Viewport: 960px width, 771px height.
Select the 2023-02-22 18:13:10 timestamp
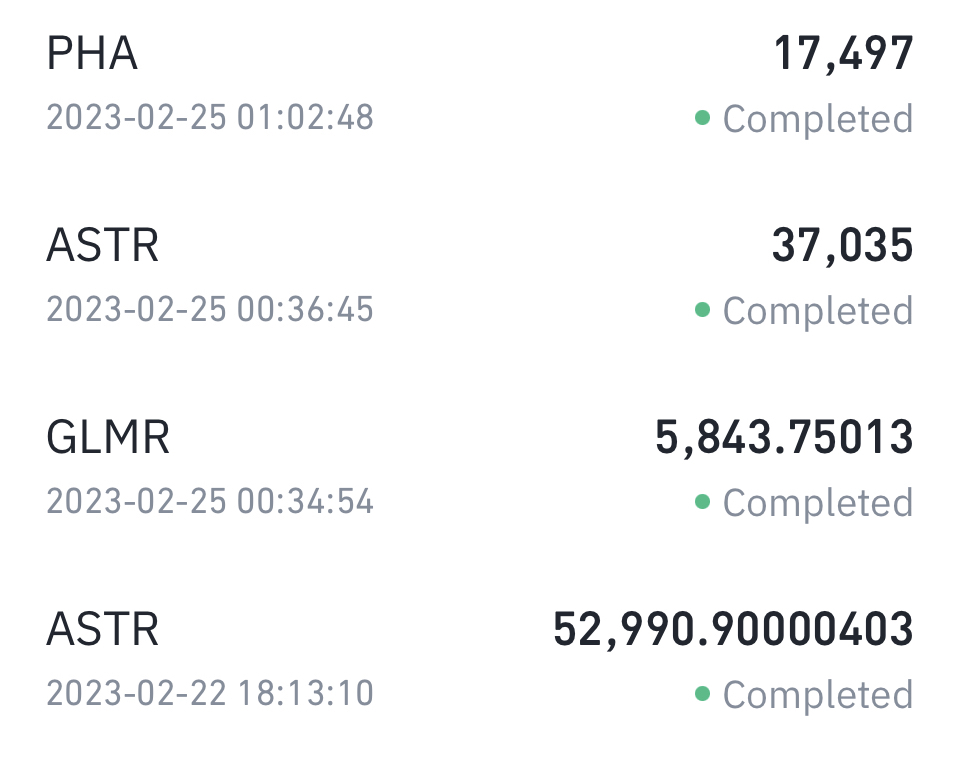(210, 693)
